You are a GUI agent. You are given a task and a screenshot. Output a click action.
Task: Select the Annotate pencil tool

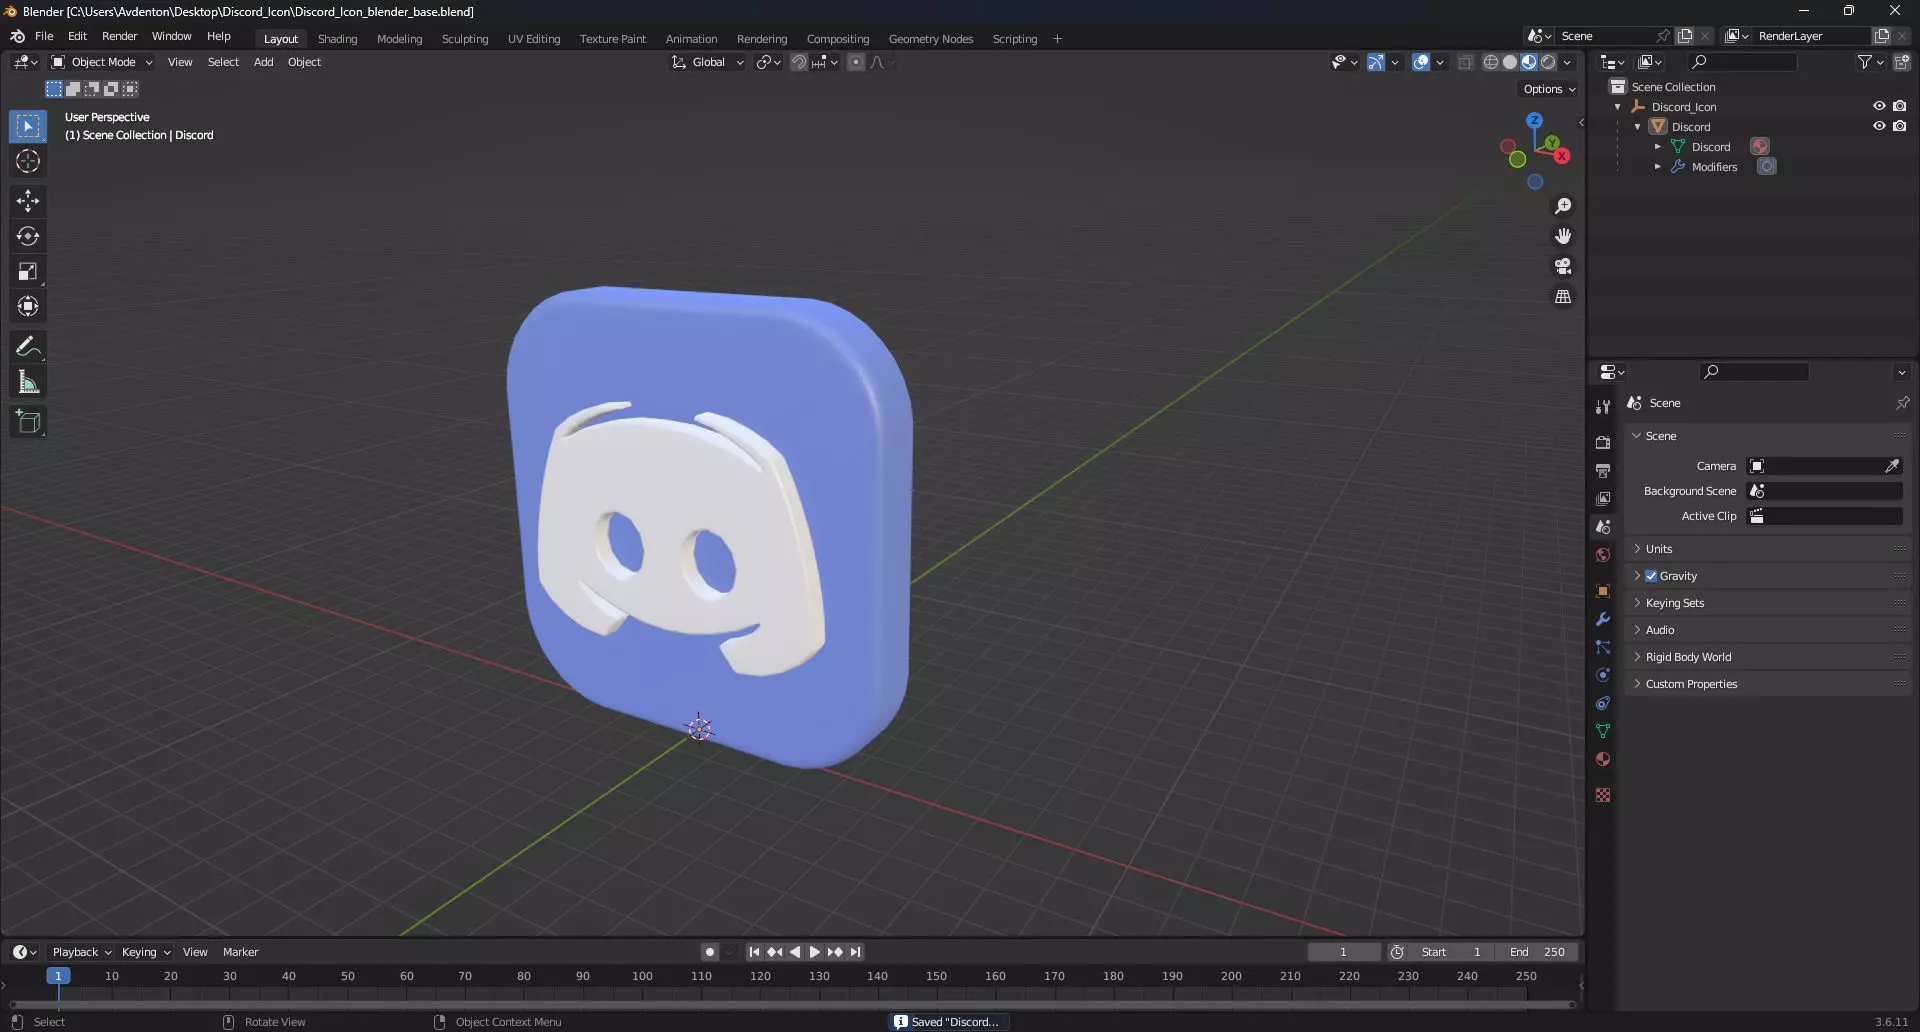[28, 346]
